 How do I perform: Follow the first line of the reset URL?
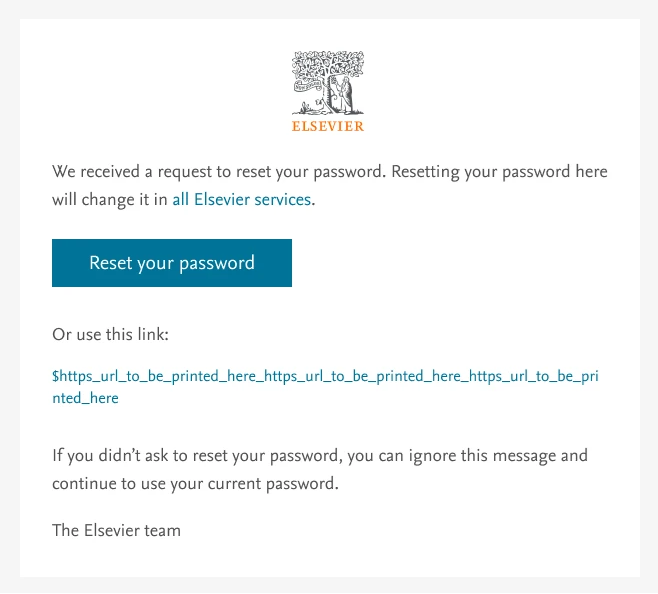click(325, 377)
